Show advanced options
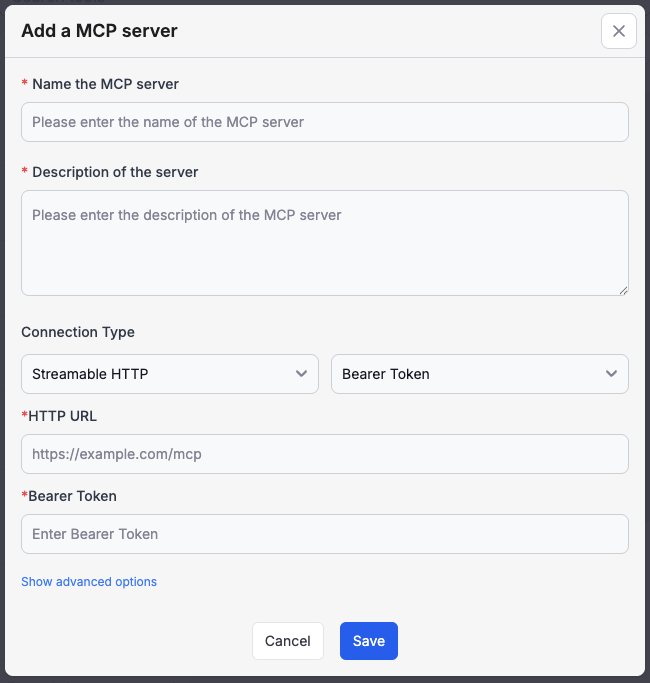This screenshot has height=683, width=650. click(x=89, y=582)
